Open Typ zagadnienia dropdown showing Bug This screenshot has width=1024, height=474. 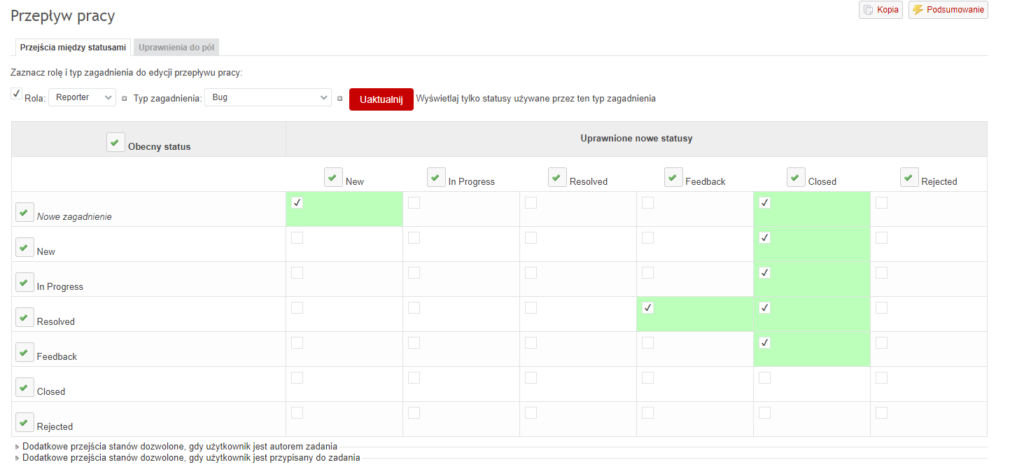coord(268,97)
